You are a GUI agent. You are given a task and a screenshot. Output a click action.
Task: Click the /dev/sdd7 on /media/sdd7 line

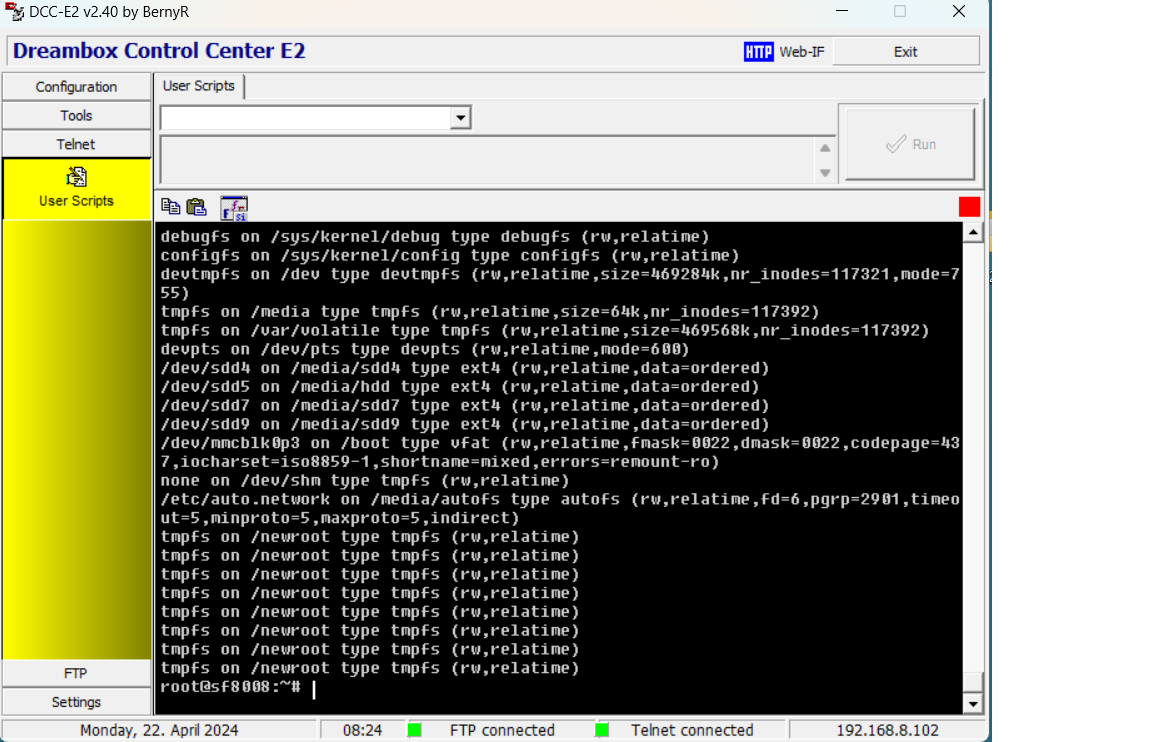(464, 405)
